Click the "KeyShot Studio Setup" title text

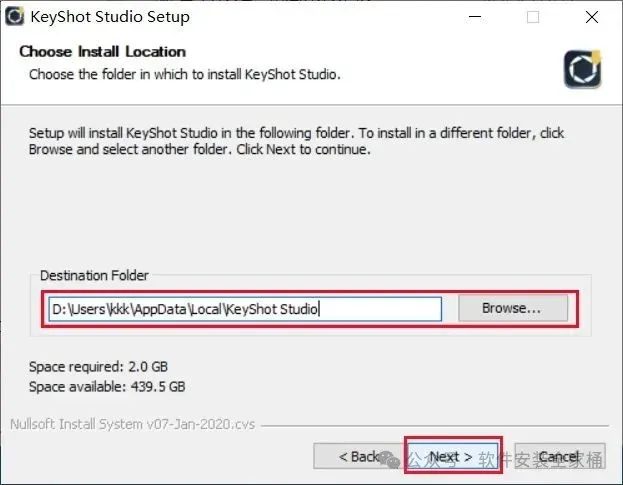(111, 17)
